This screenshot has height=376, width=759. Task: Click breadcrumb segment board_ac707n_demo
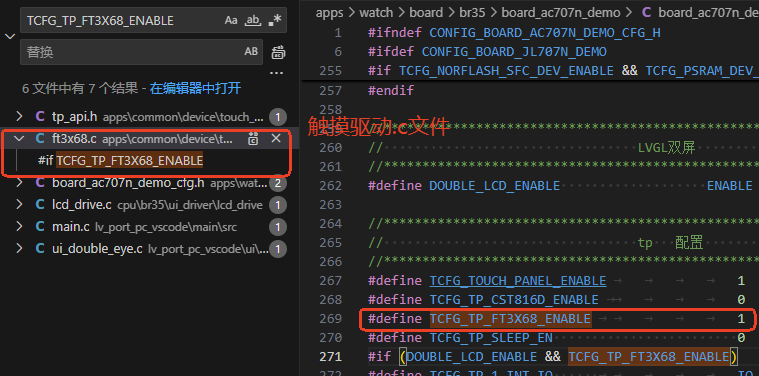561,13
